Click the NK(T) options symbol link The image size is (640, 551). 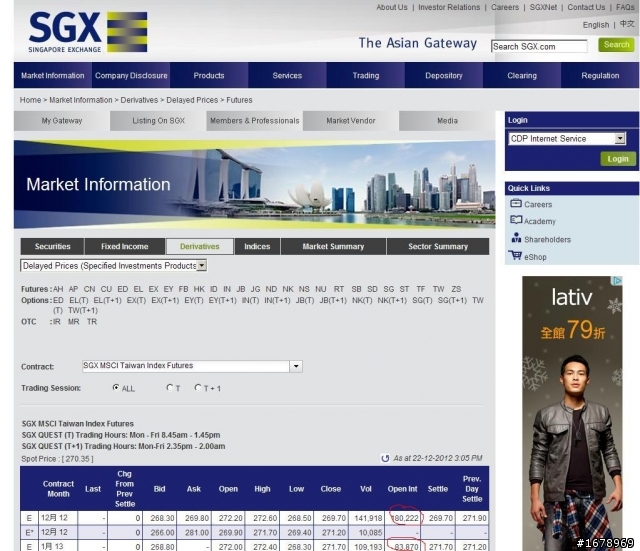362,300
